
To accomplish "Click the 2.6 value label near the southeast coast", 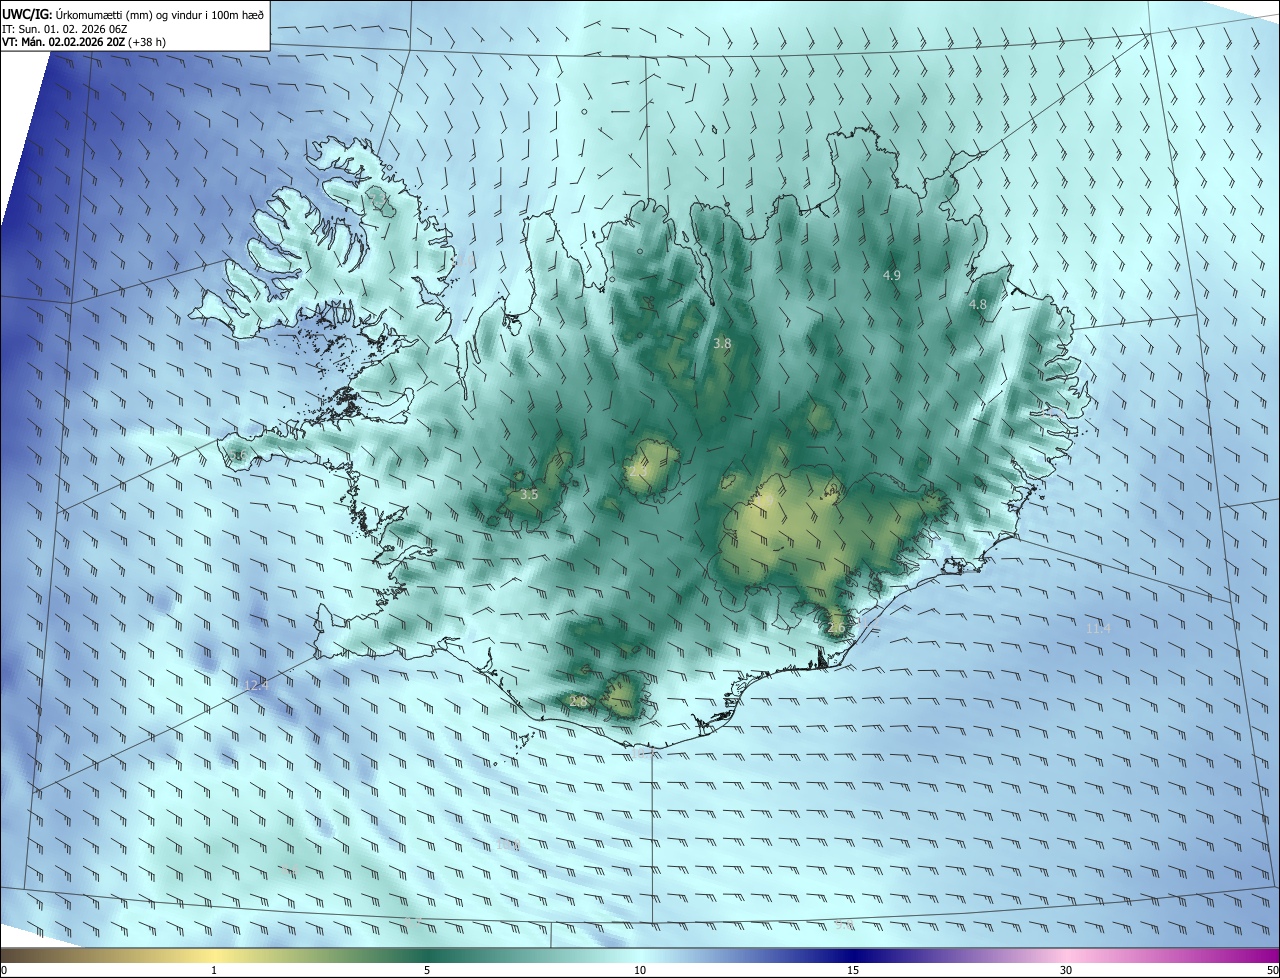I will 836,628.
